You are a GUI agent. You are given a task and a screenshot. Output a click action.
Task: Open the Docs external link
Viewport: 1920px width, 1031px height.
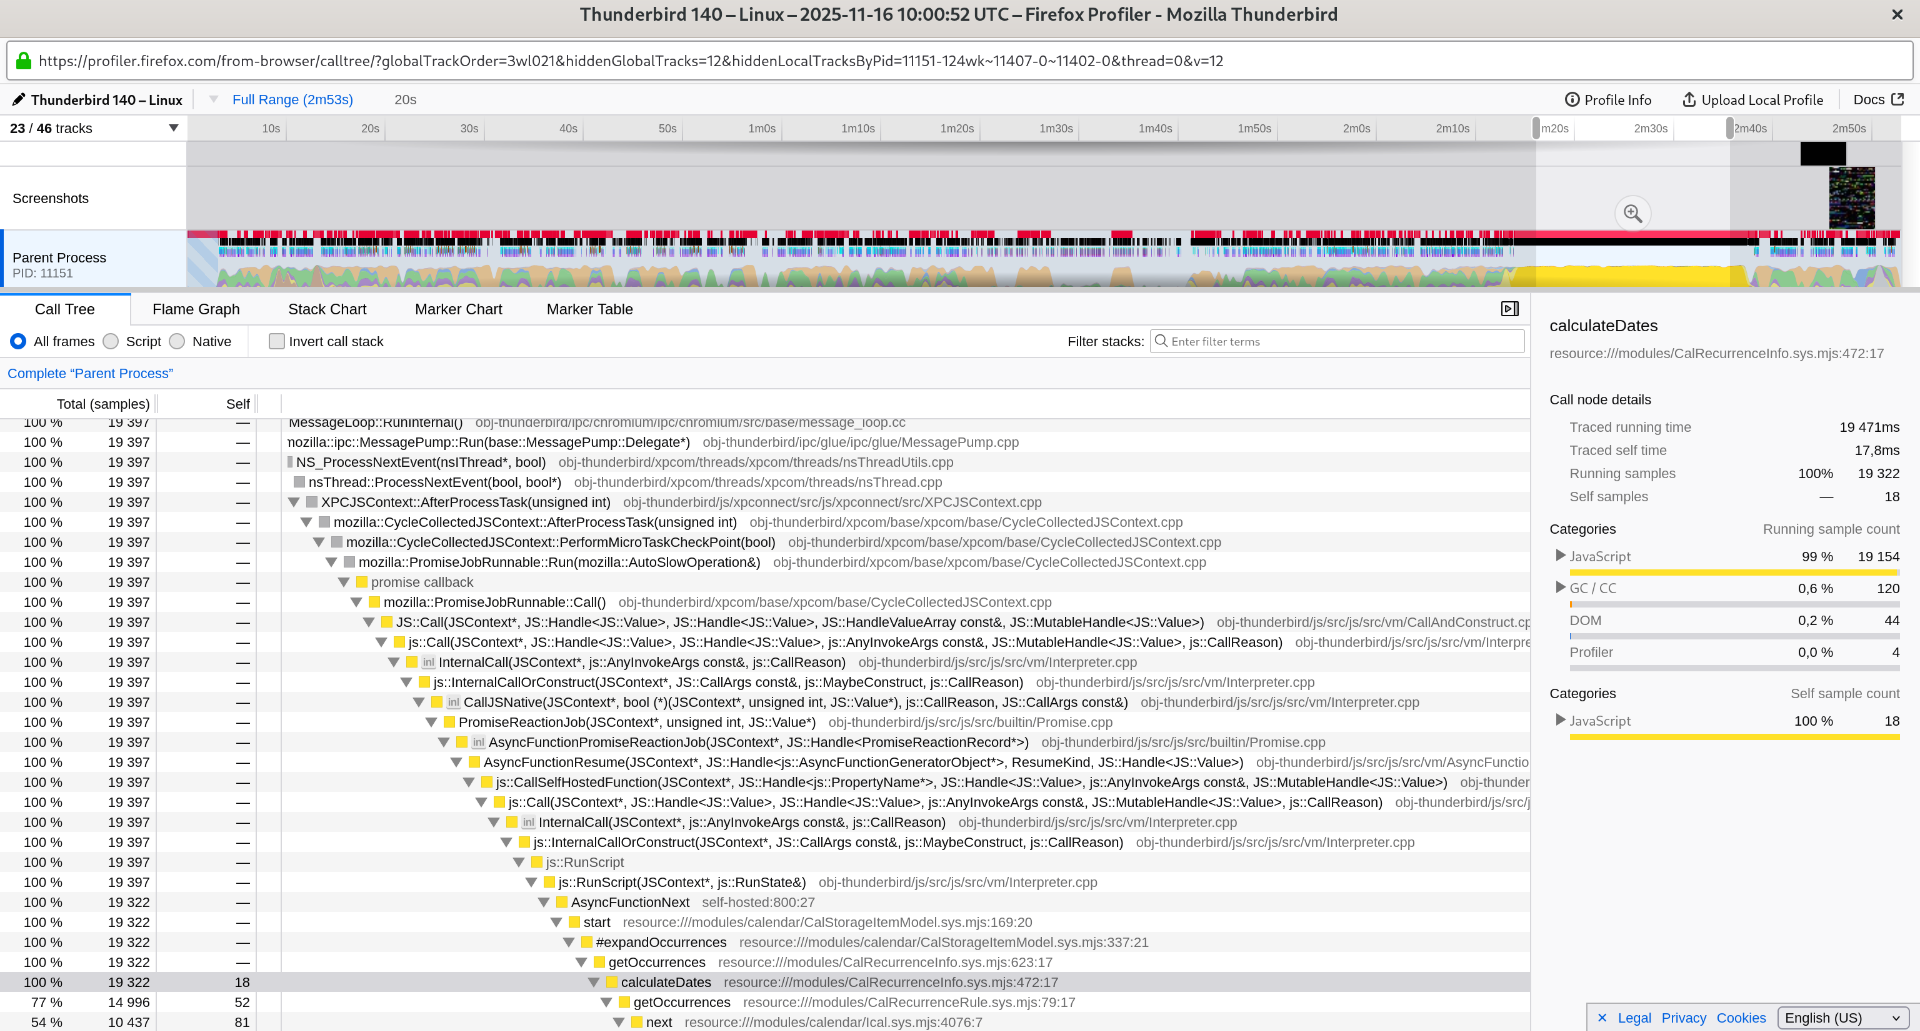[x=1878, y=100]
